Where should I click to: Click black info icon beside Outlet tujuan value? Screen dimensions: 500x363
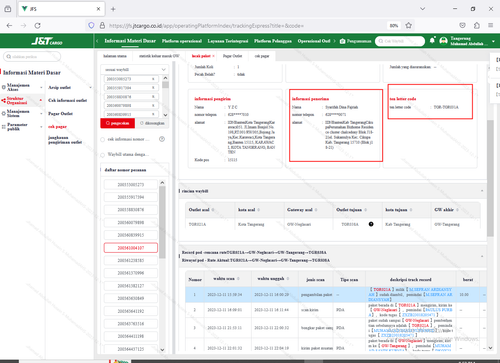371,224
